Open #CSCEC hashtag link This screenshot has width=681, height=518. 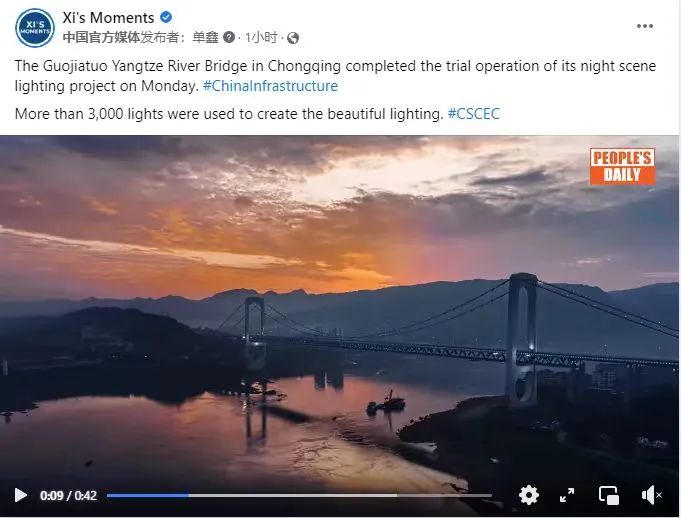coord(473,114)
